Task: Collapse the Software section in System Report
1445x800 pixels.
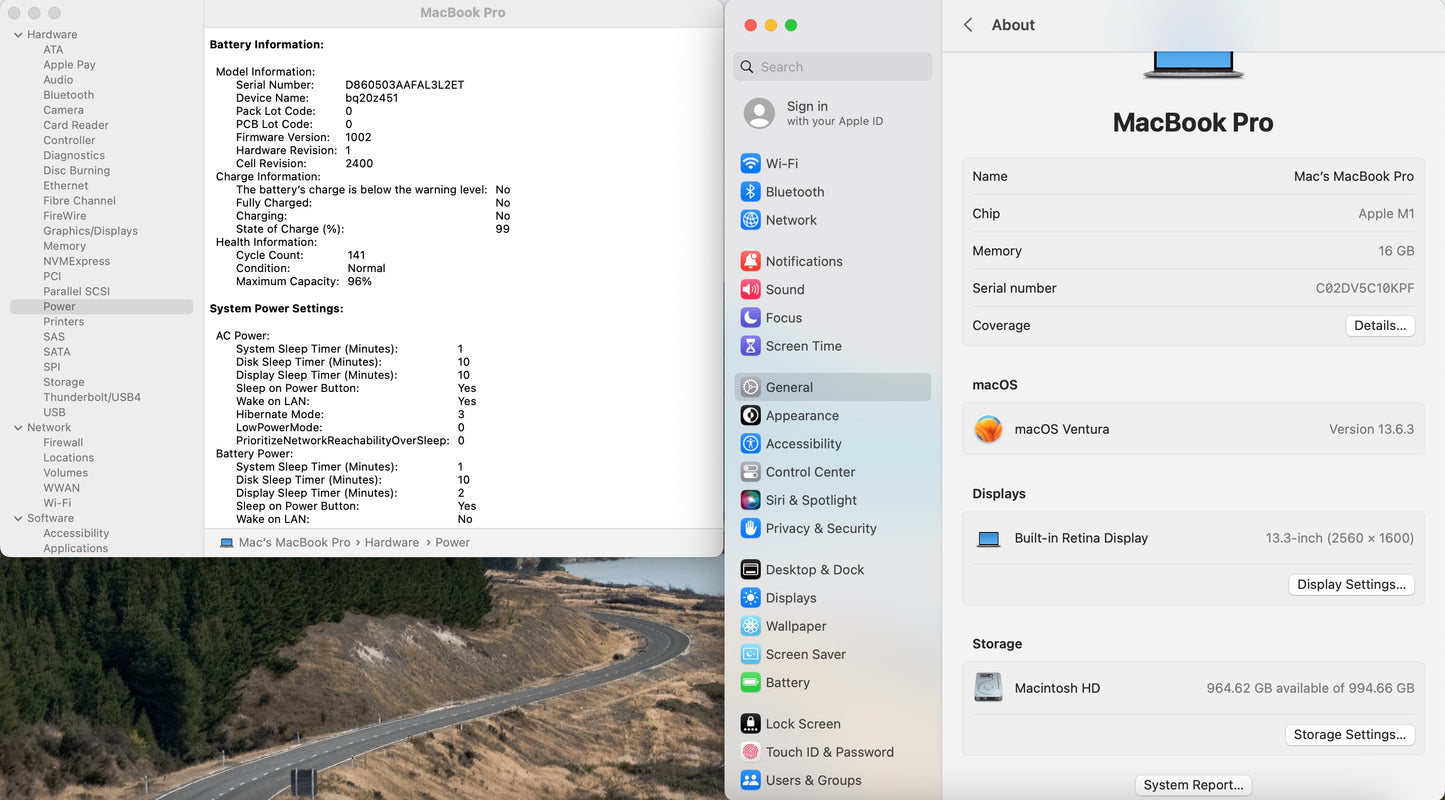Action: 18,519
